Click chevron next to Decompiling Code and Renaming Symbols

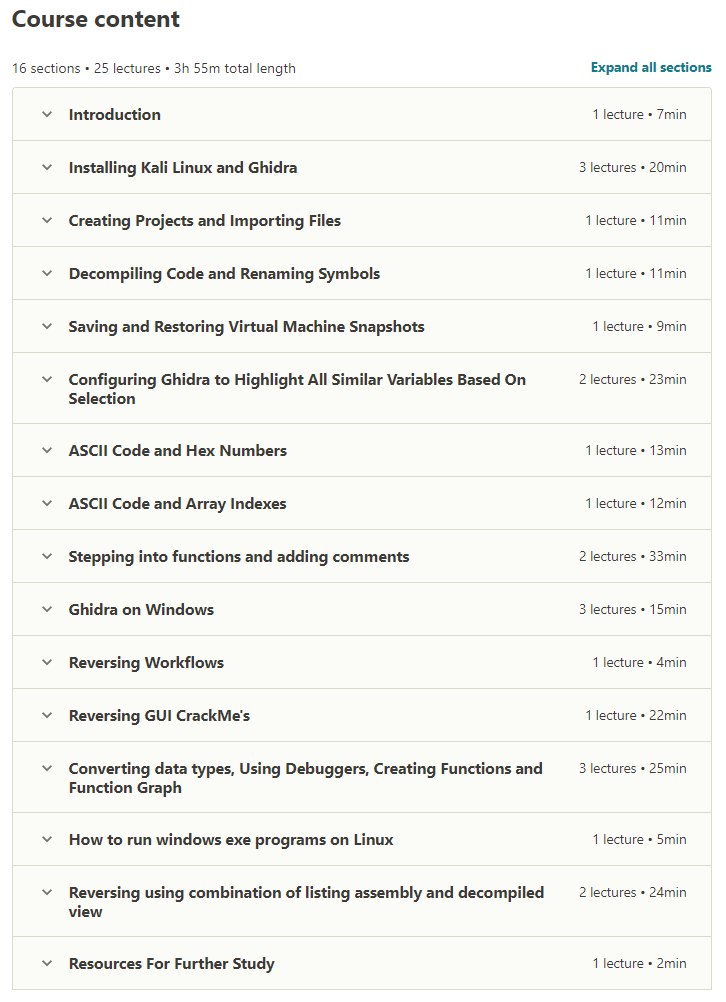[47, 274]
